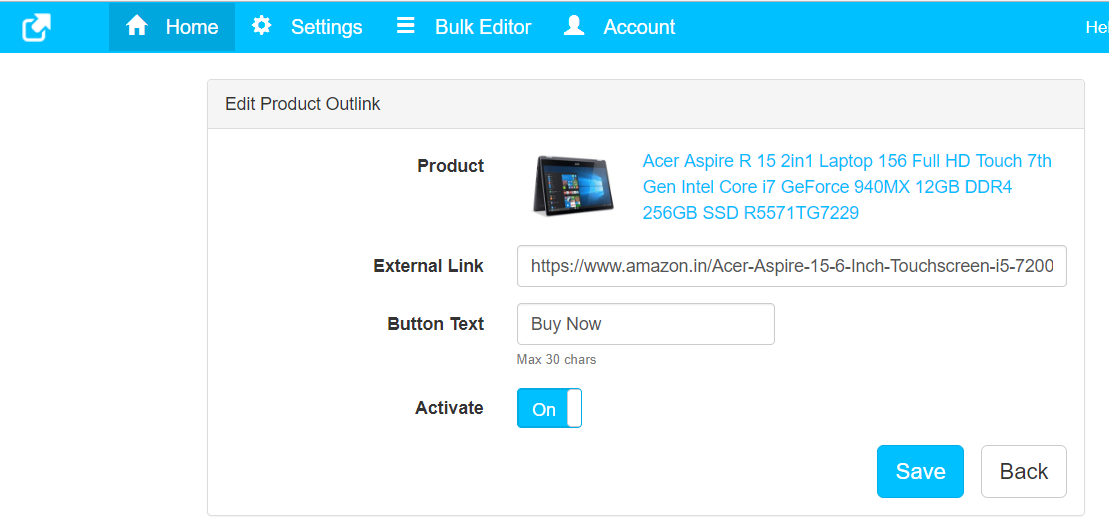
Task: Click the house icon beside Home
Action: [x=136, y=26]
